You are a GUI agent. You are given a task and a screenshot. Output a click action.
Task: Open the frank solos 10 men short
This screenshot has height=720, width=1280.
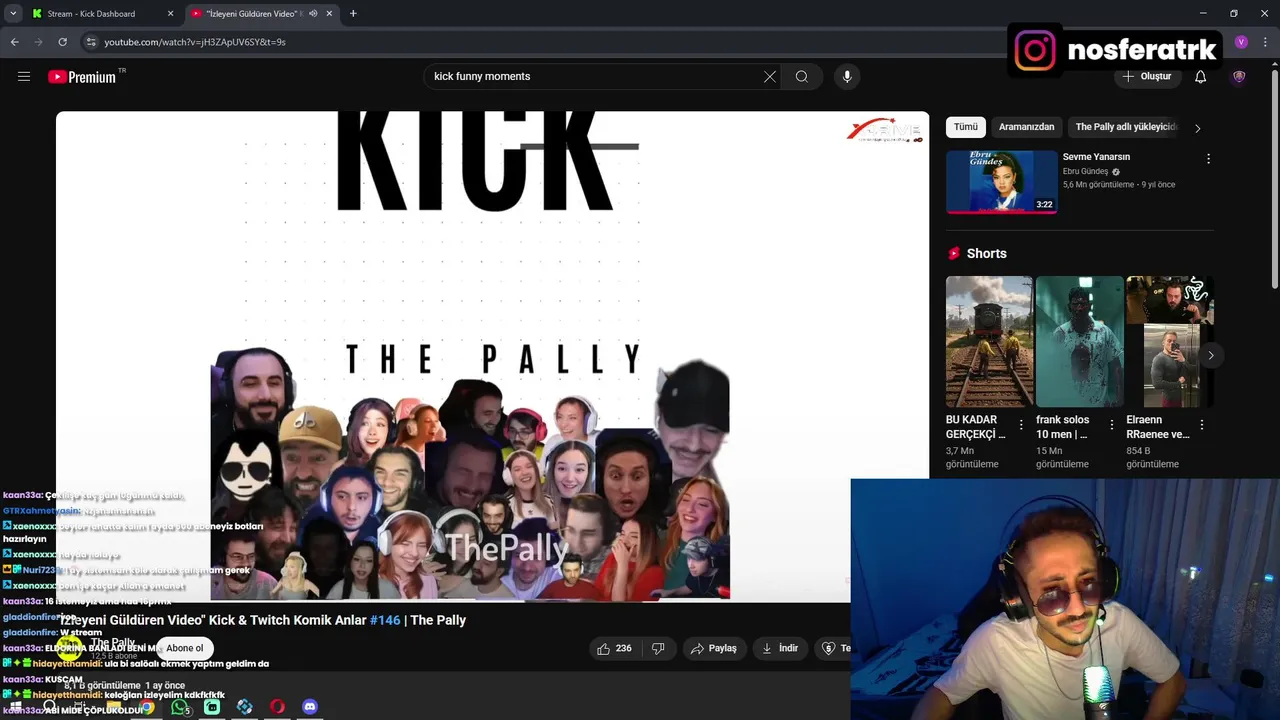pyautogui.click(x=1079, y=341)
